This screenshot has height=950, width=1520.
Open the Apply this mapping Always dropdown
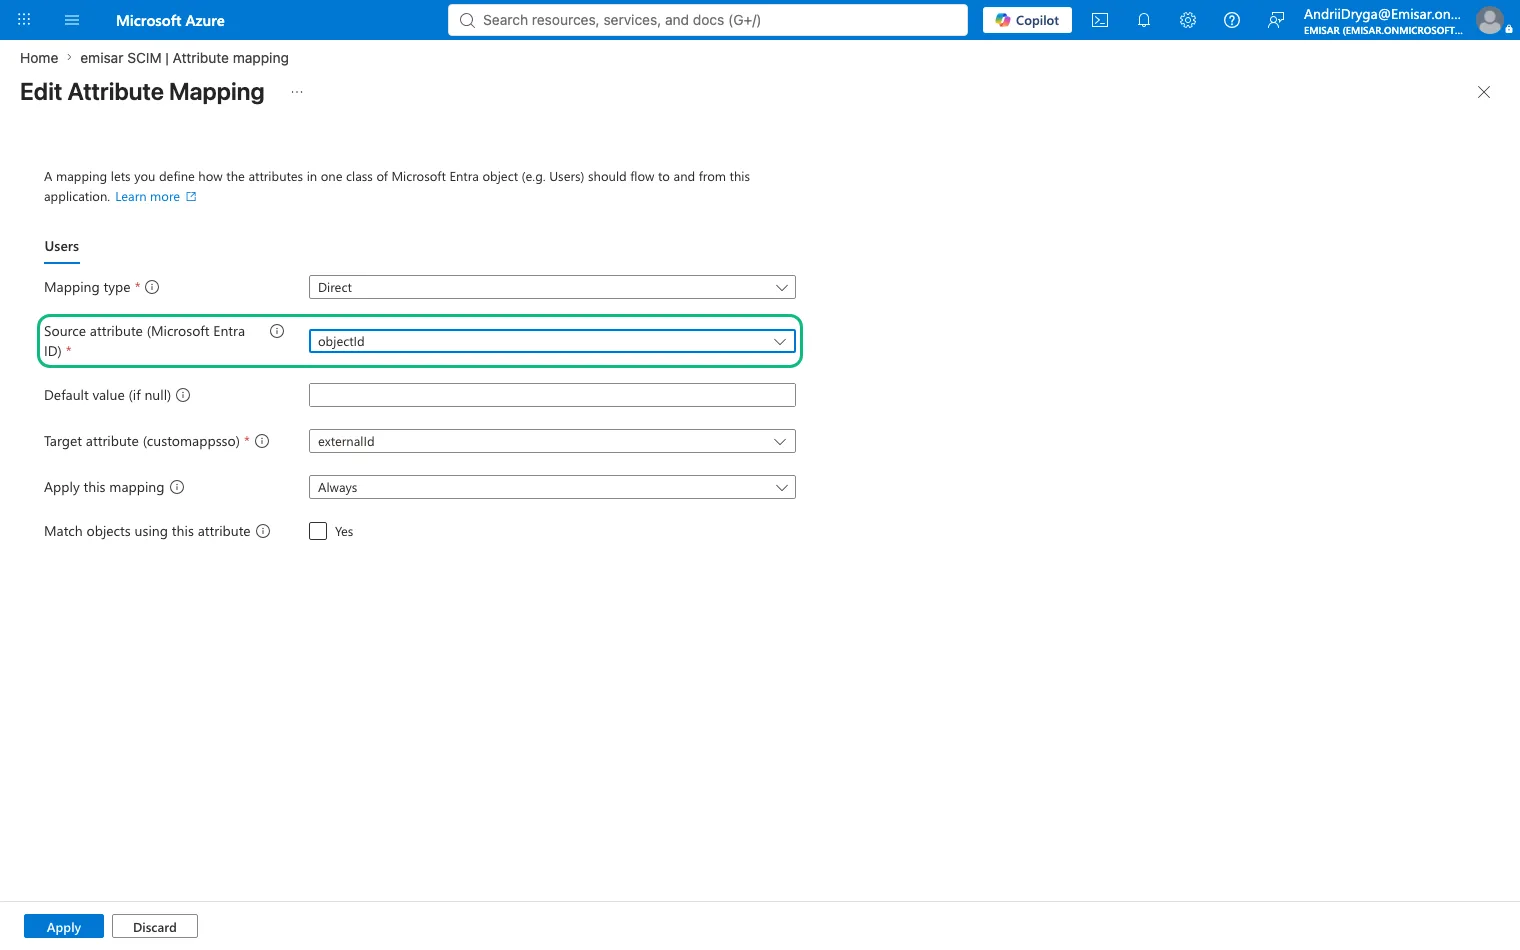pyautogui.click(x=552, y=487)
